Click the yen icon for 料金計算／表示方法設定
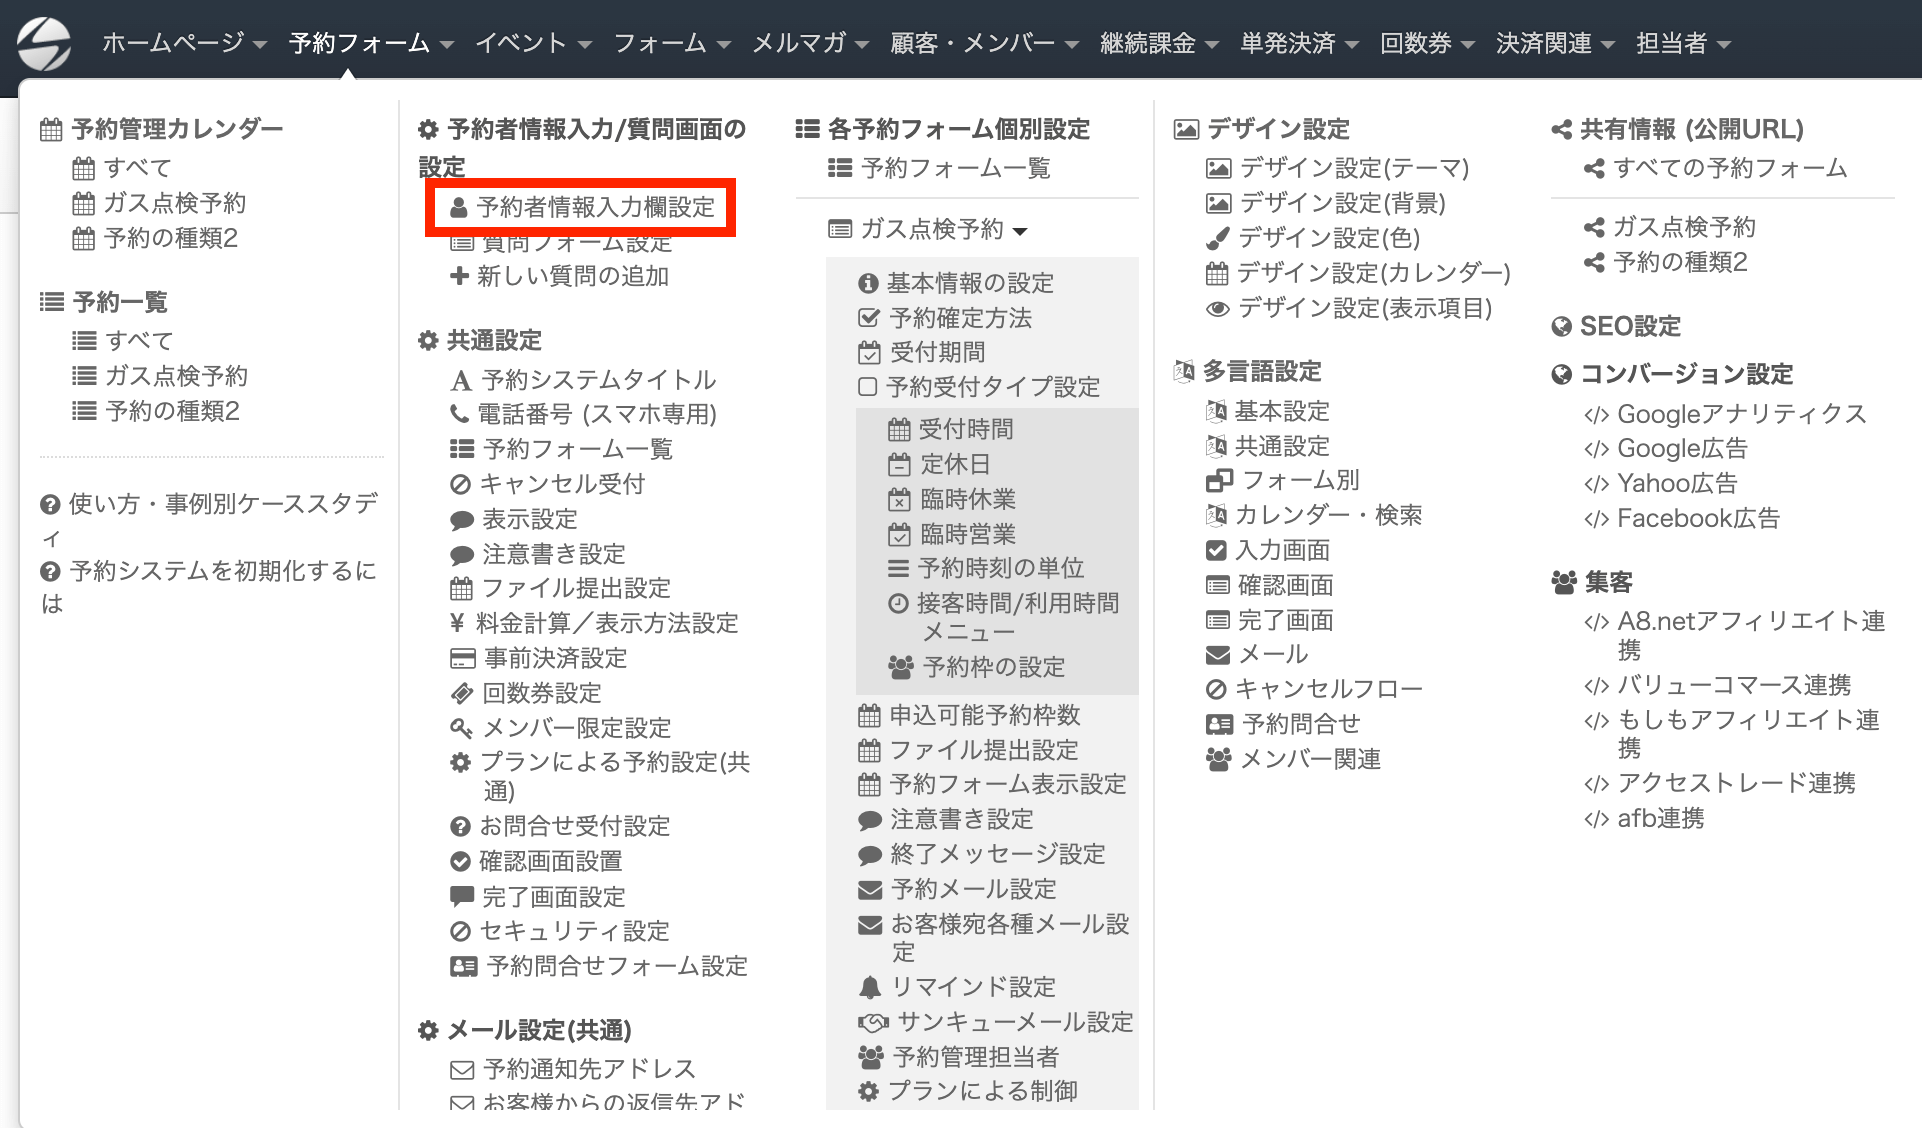 (458, 623)
